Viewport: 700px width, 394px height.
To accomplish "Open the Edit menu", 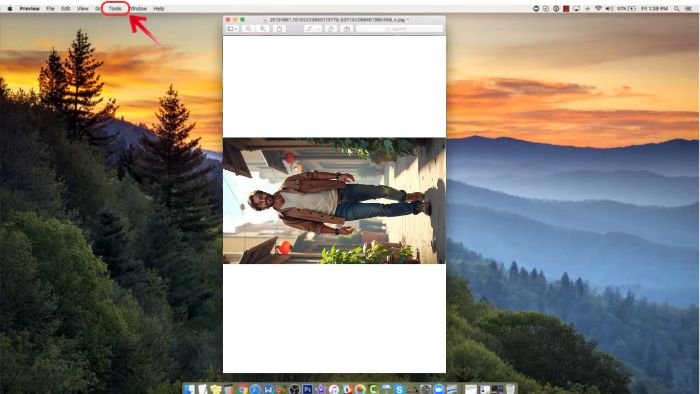I will (x=66, y=8).
